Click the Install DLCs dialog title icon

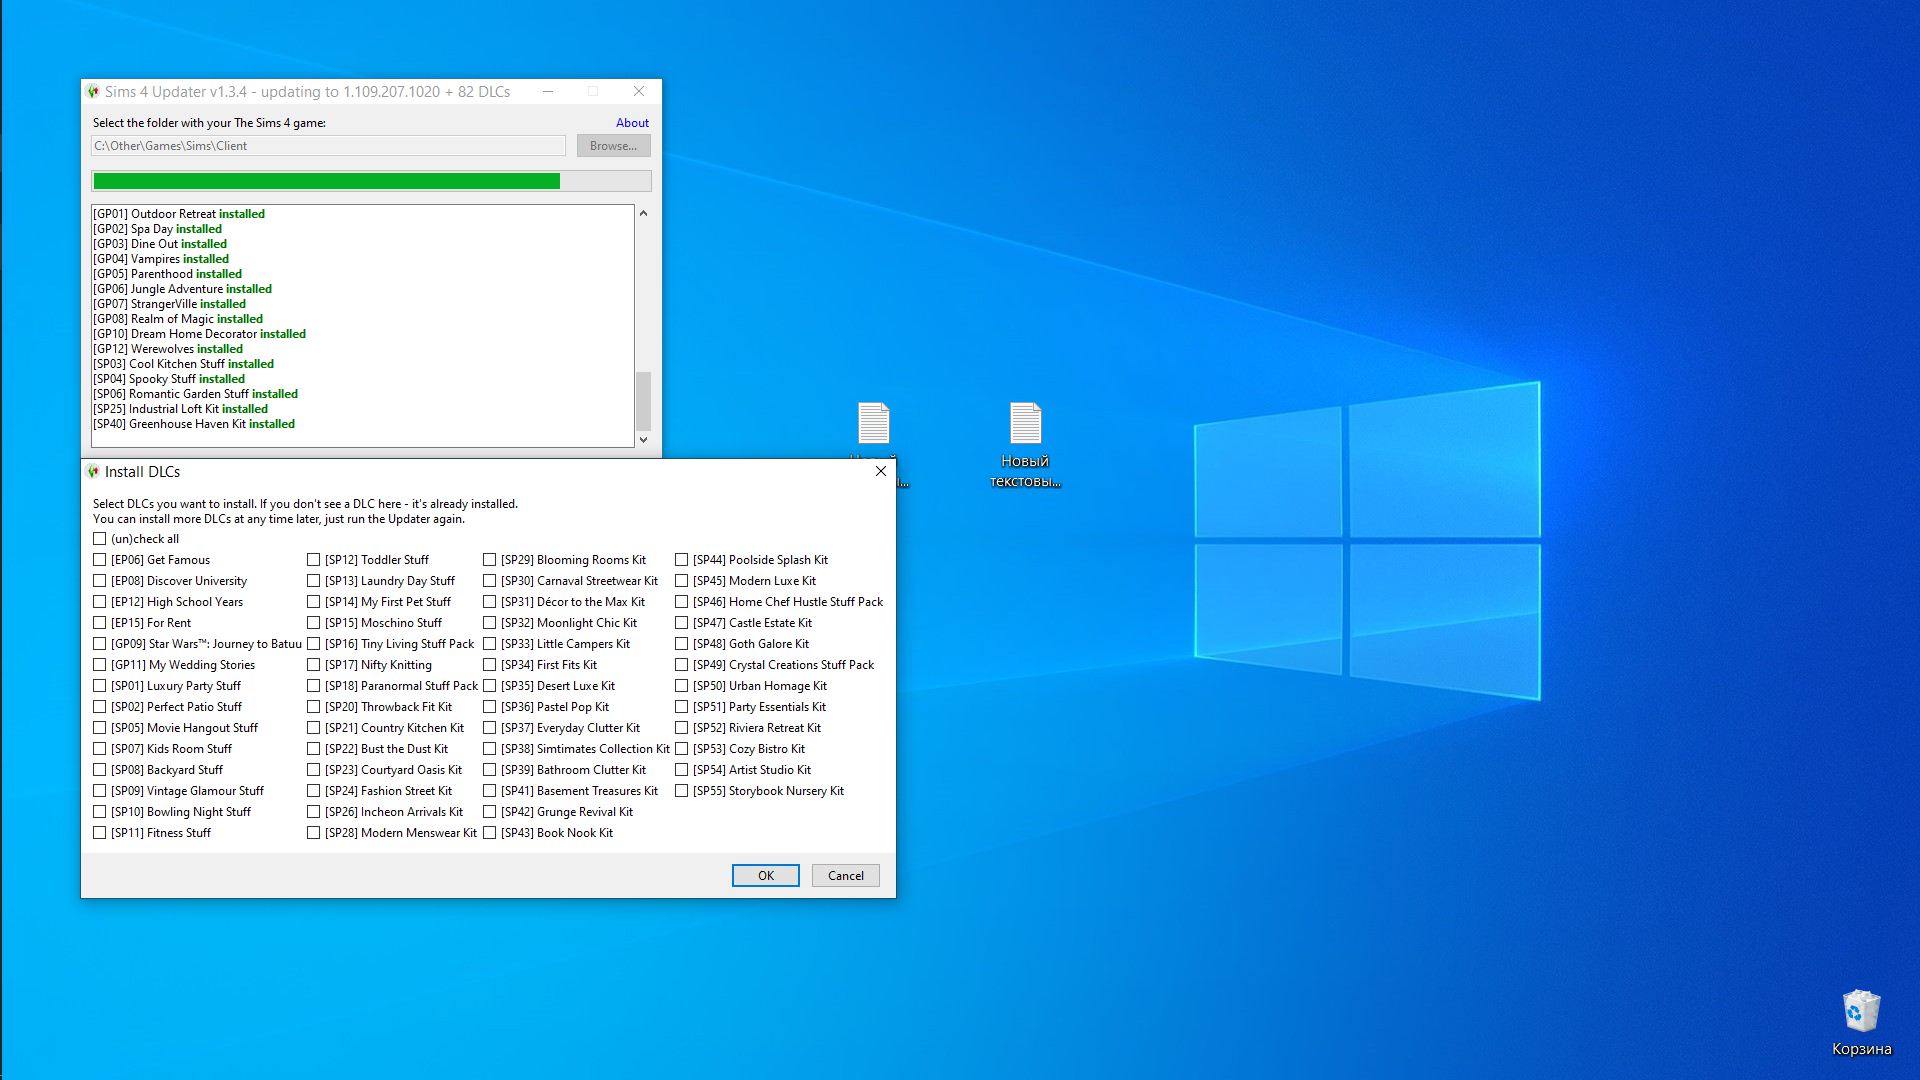point(93,472)
